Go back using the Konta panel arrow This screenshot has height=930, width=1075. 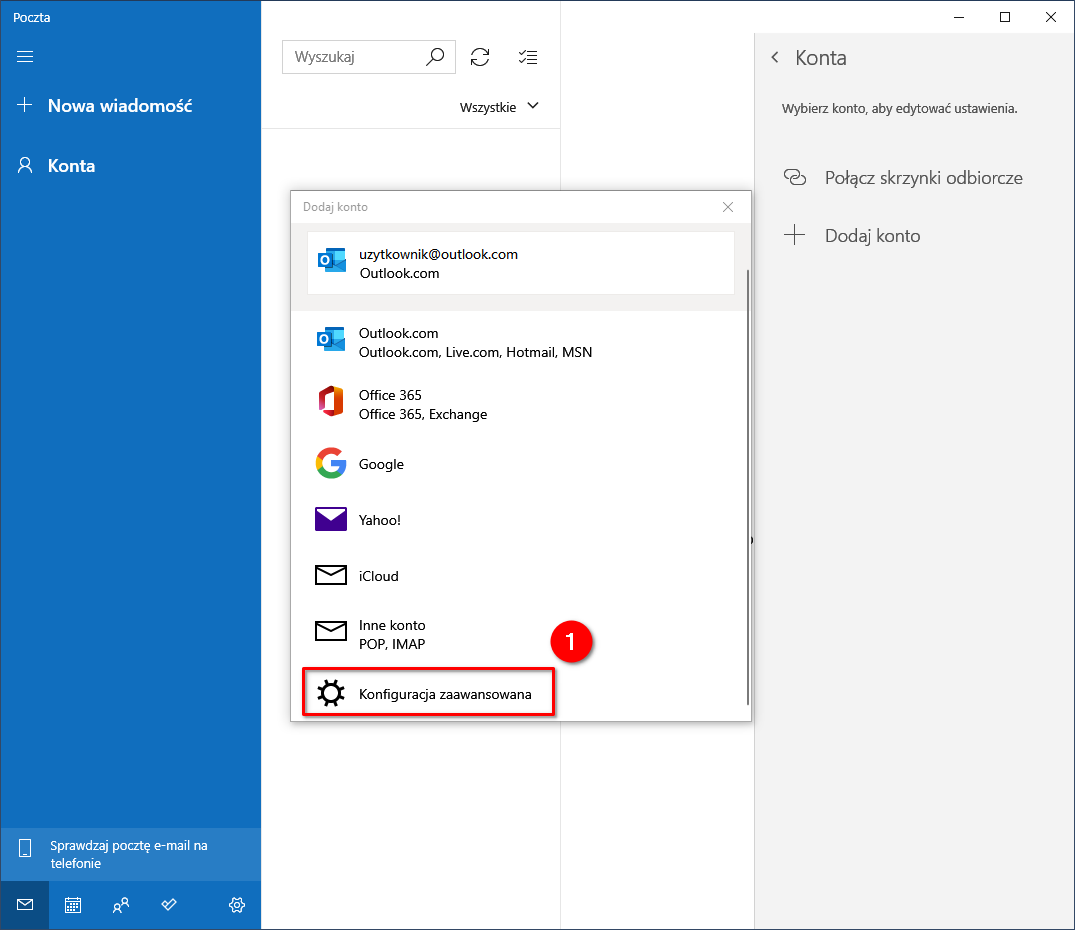click(x=775, y=58)
